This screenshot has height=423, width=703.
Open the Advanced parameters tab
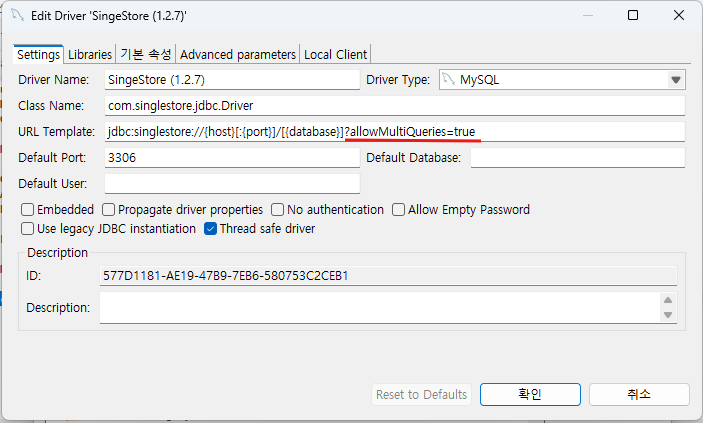[238, 54]
